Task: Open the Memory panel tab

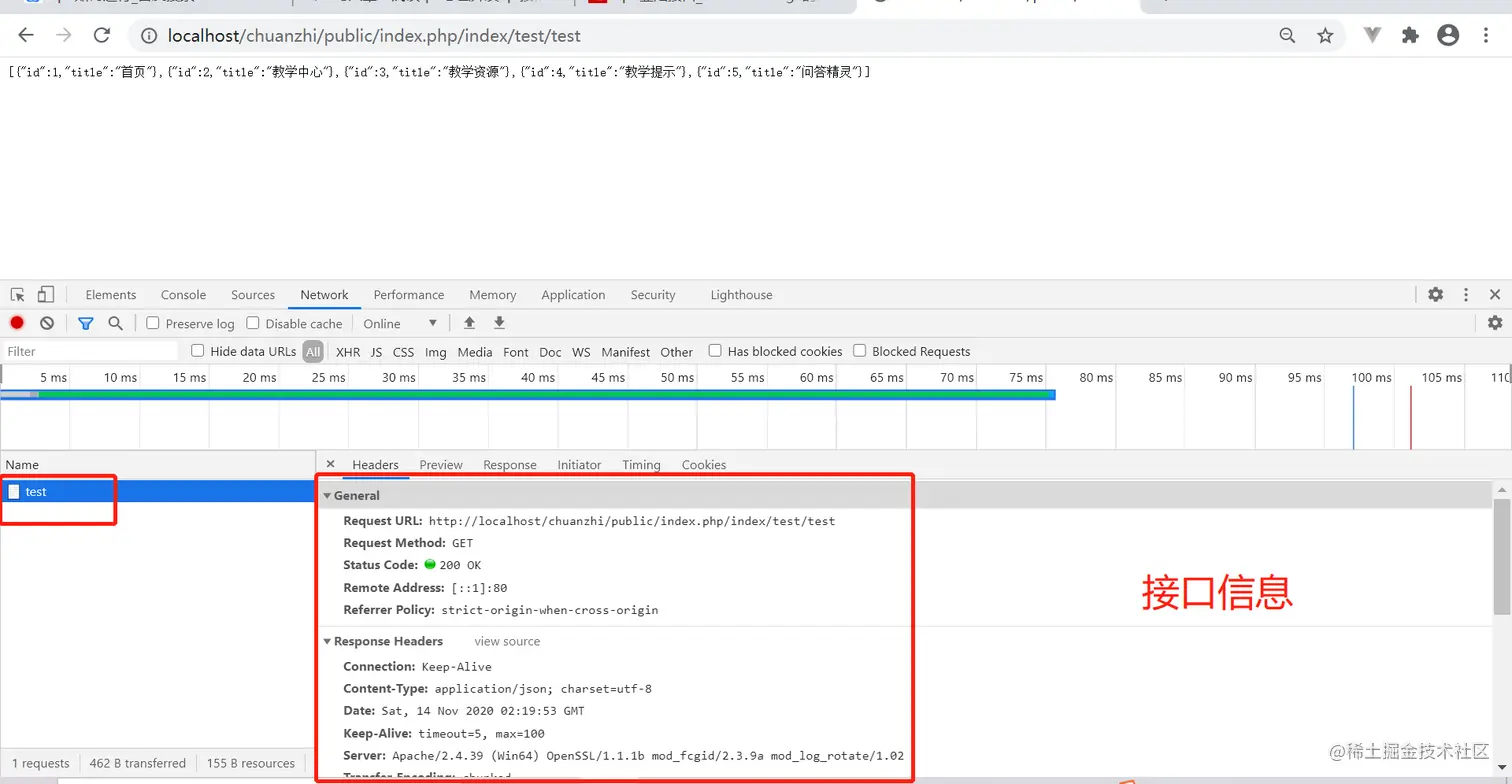Action: point(493,295)
